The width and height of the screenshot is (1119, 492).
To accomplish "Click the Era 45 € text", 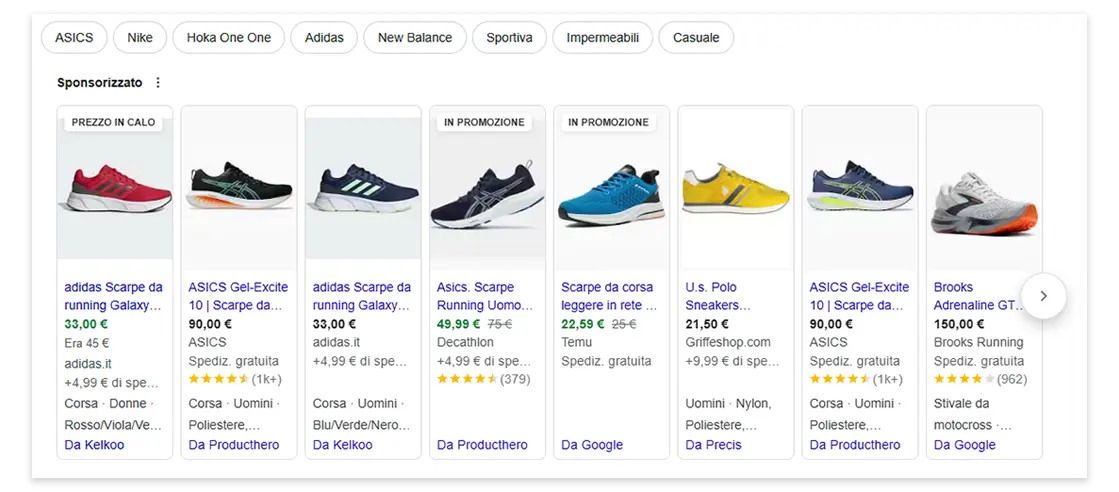I will (x=87, y=343).
